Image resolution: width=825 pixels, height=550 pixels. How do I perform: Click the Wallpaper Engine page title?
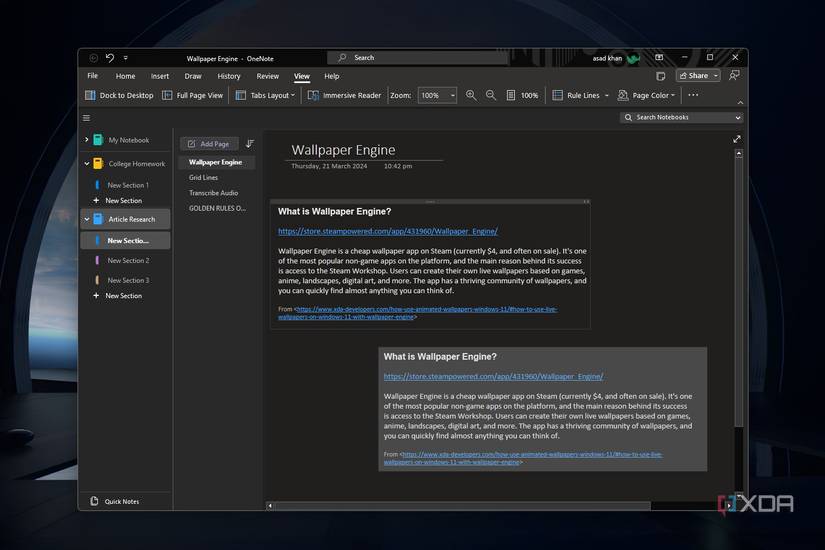click(343, 150)
